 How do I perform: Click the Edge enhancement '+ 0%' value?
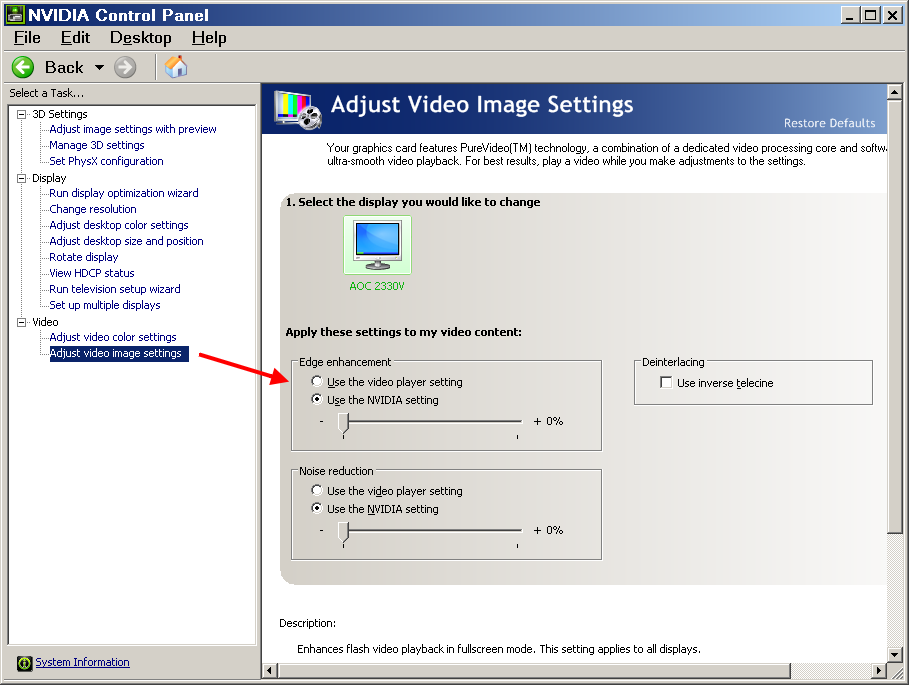pyautogui.click(x=548, y=421)
